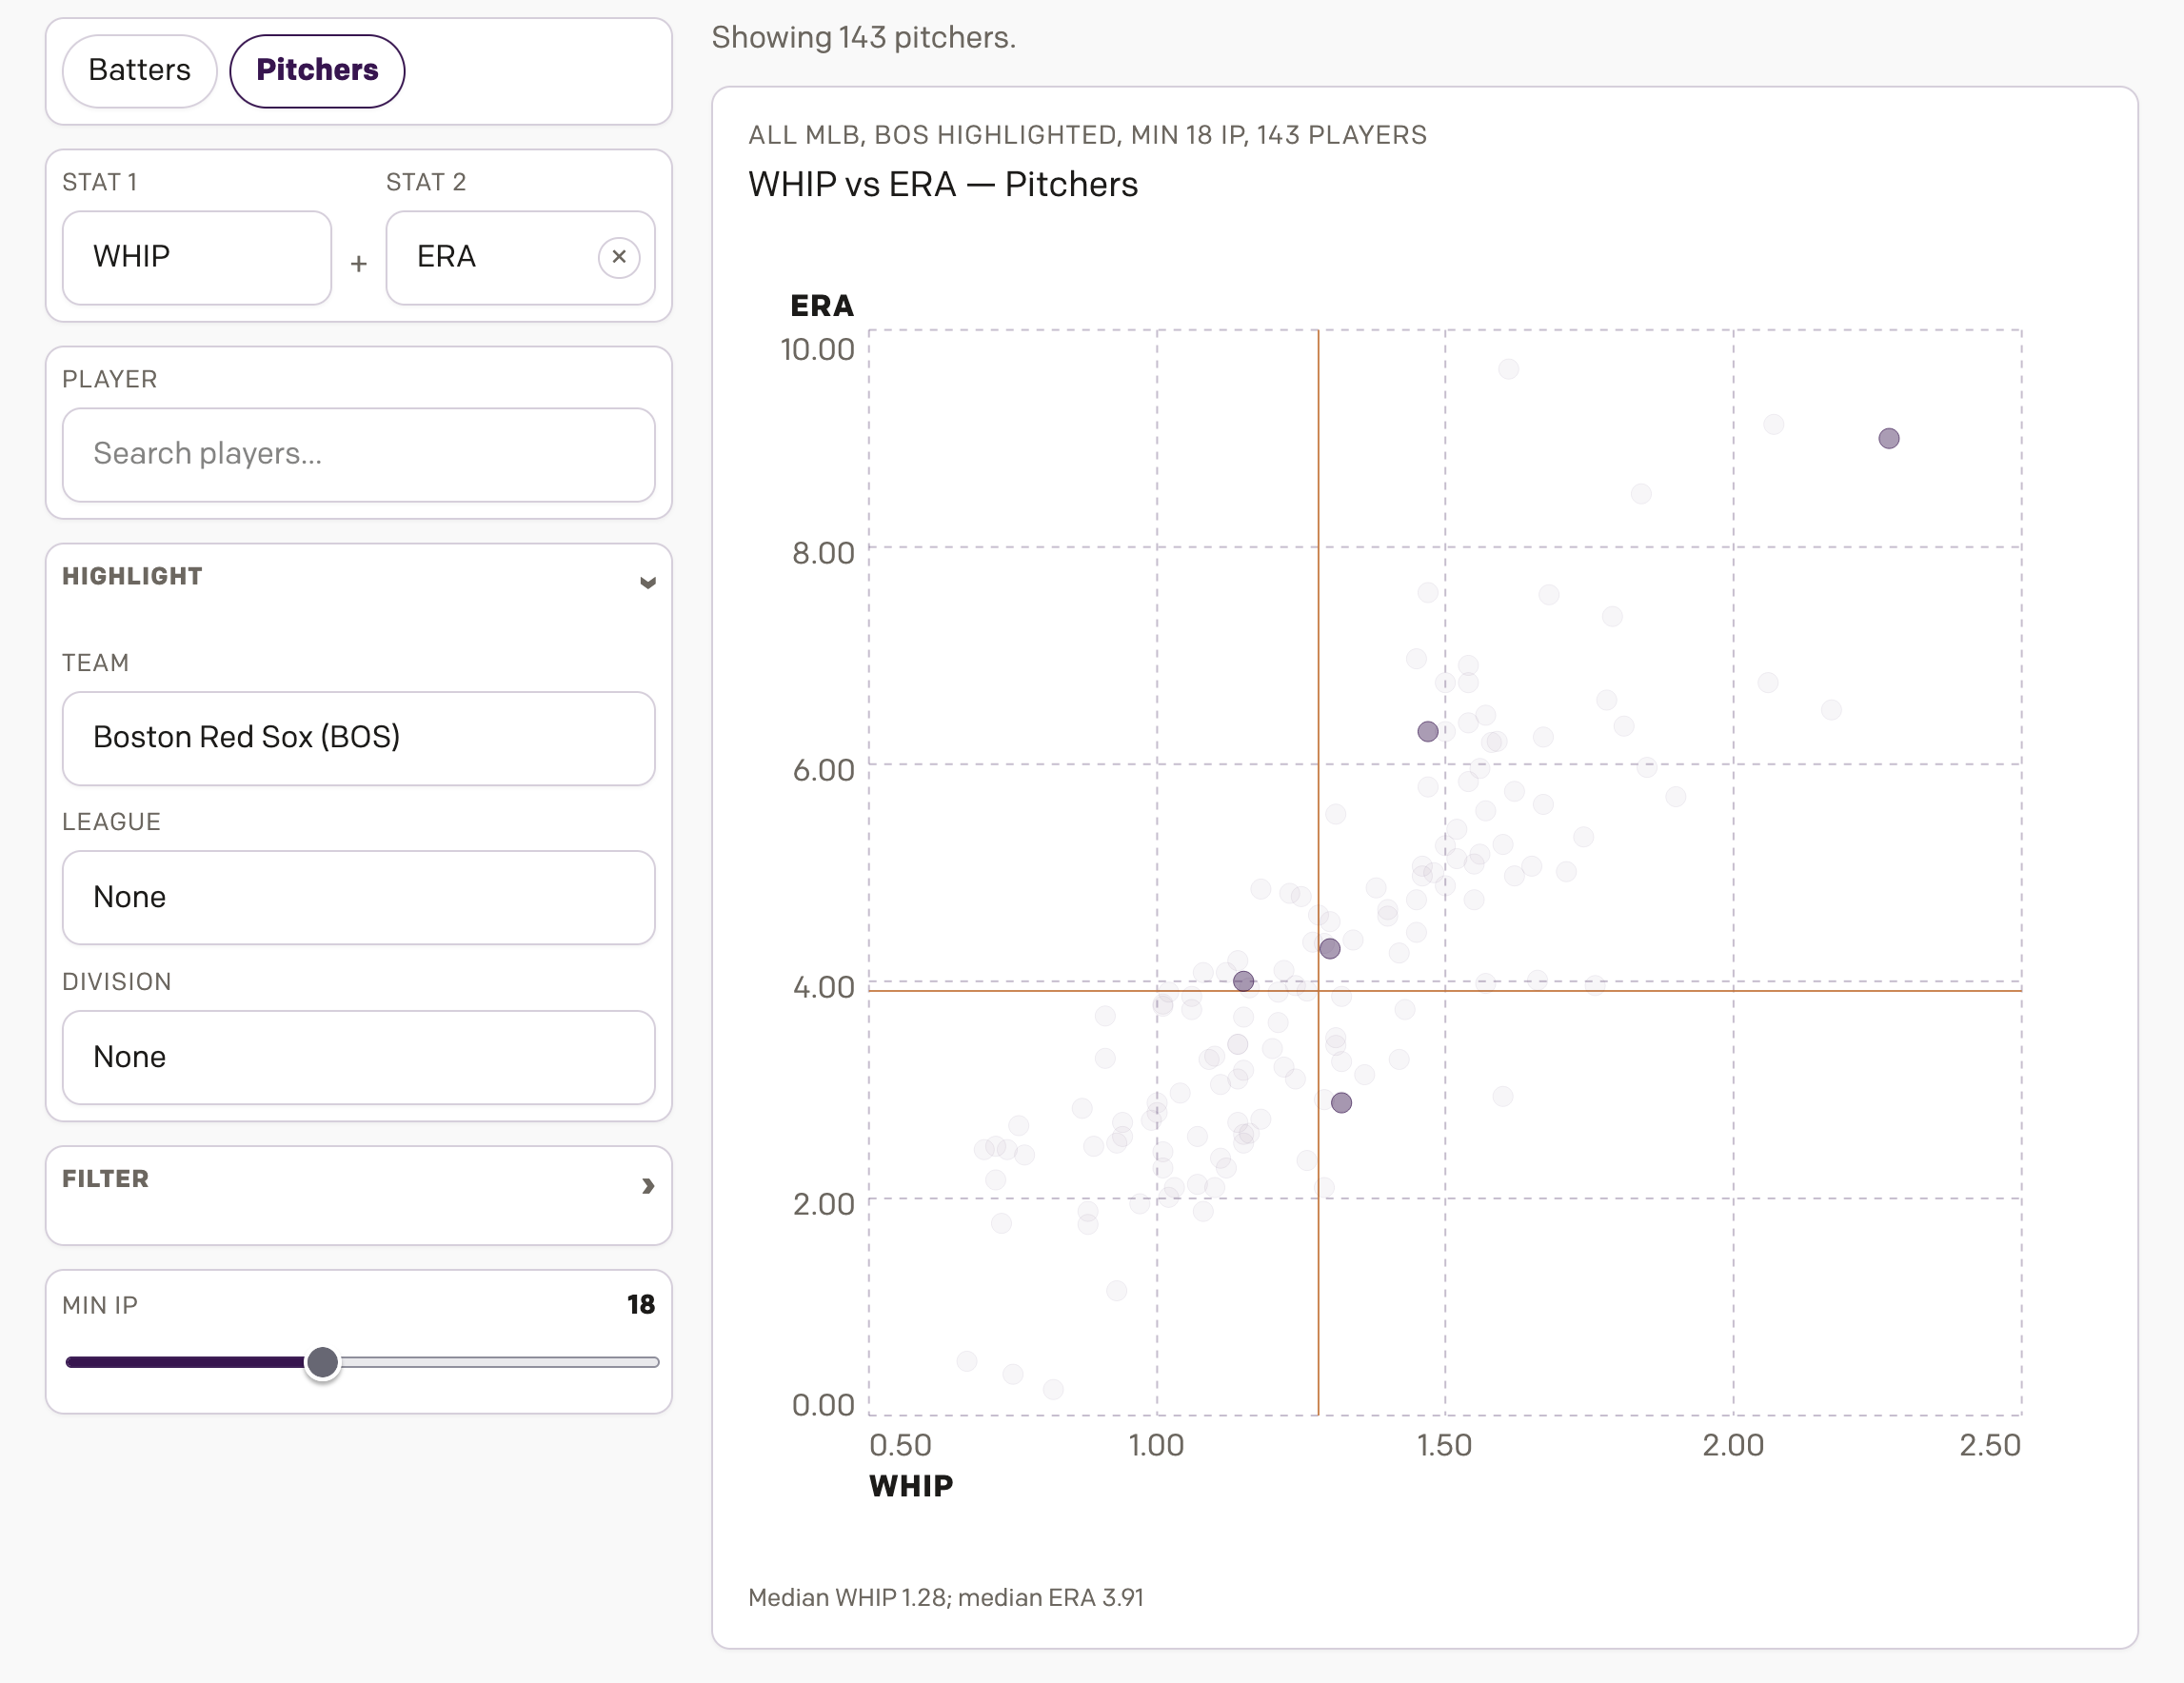The width and height of the screenshot is (2184, 1683).
Task: Open the Boston Red Sox team dropdown
Action: point(358,738)
